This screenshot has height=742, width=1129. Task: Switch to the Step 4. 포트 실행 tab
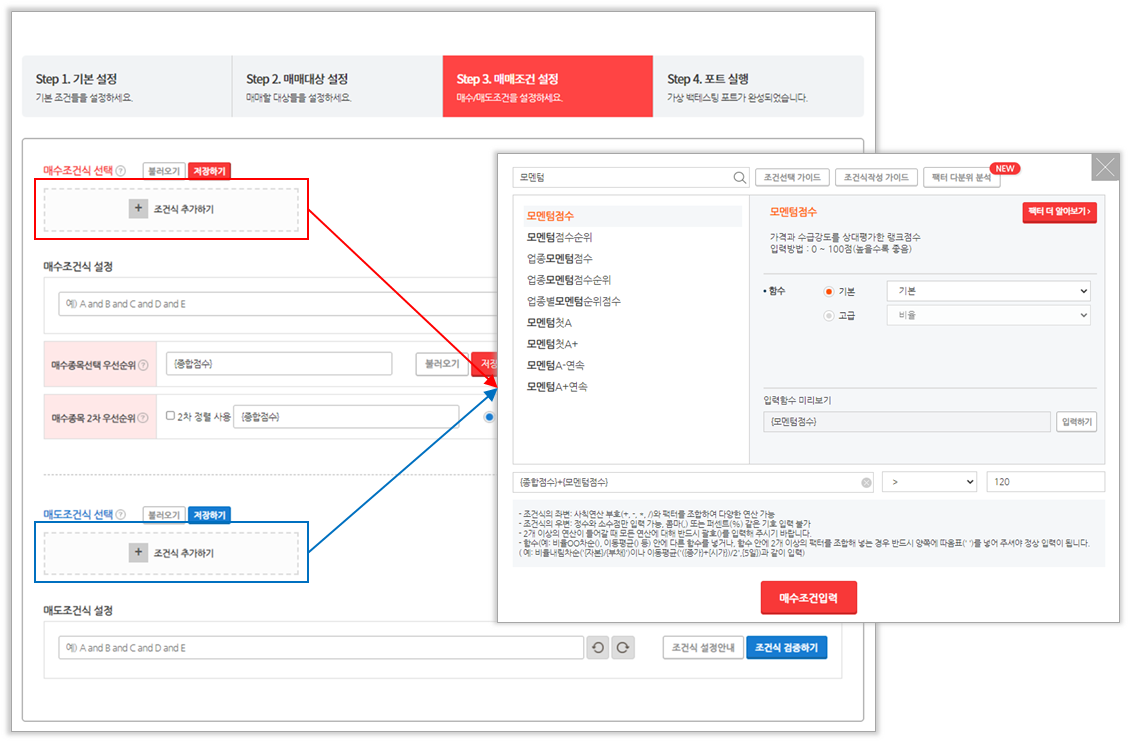click(757, 87)
